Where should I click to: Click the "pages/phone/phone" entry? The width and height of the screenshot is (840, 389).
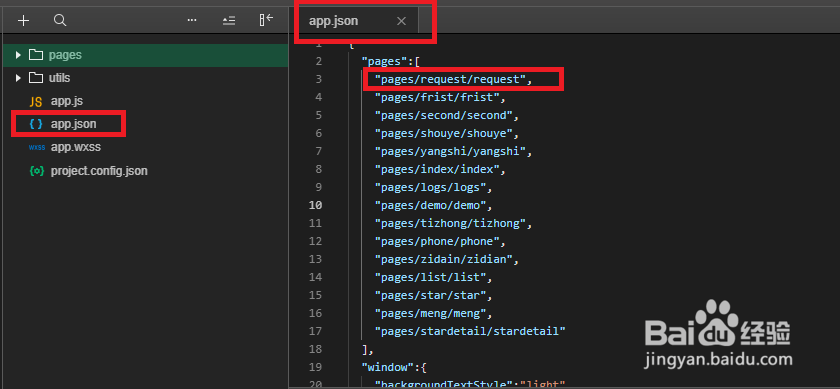(x=440, y=241)
